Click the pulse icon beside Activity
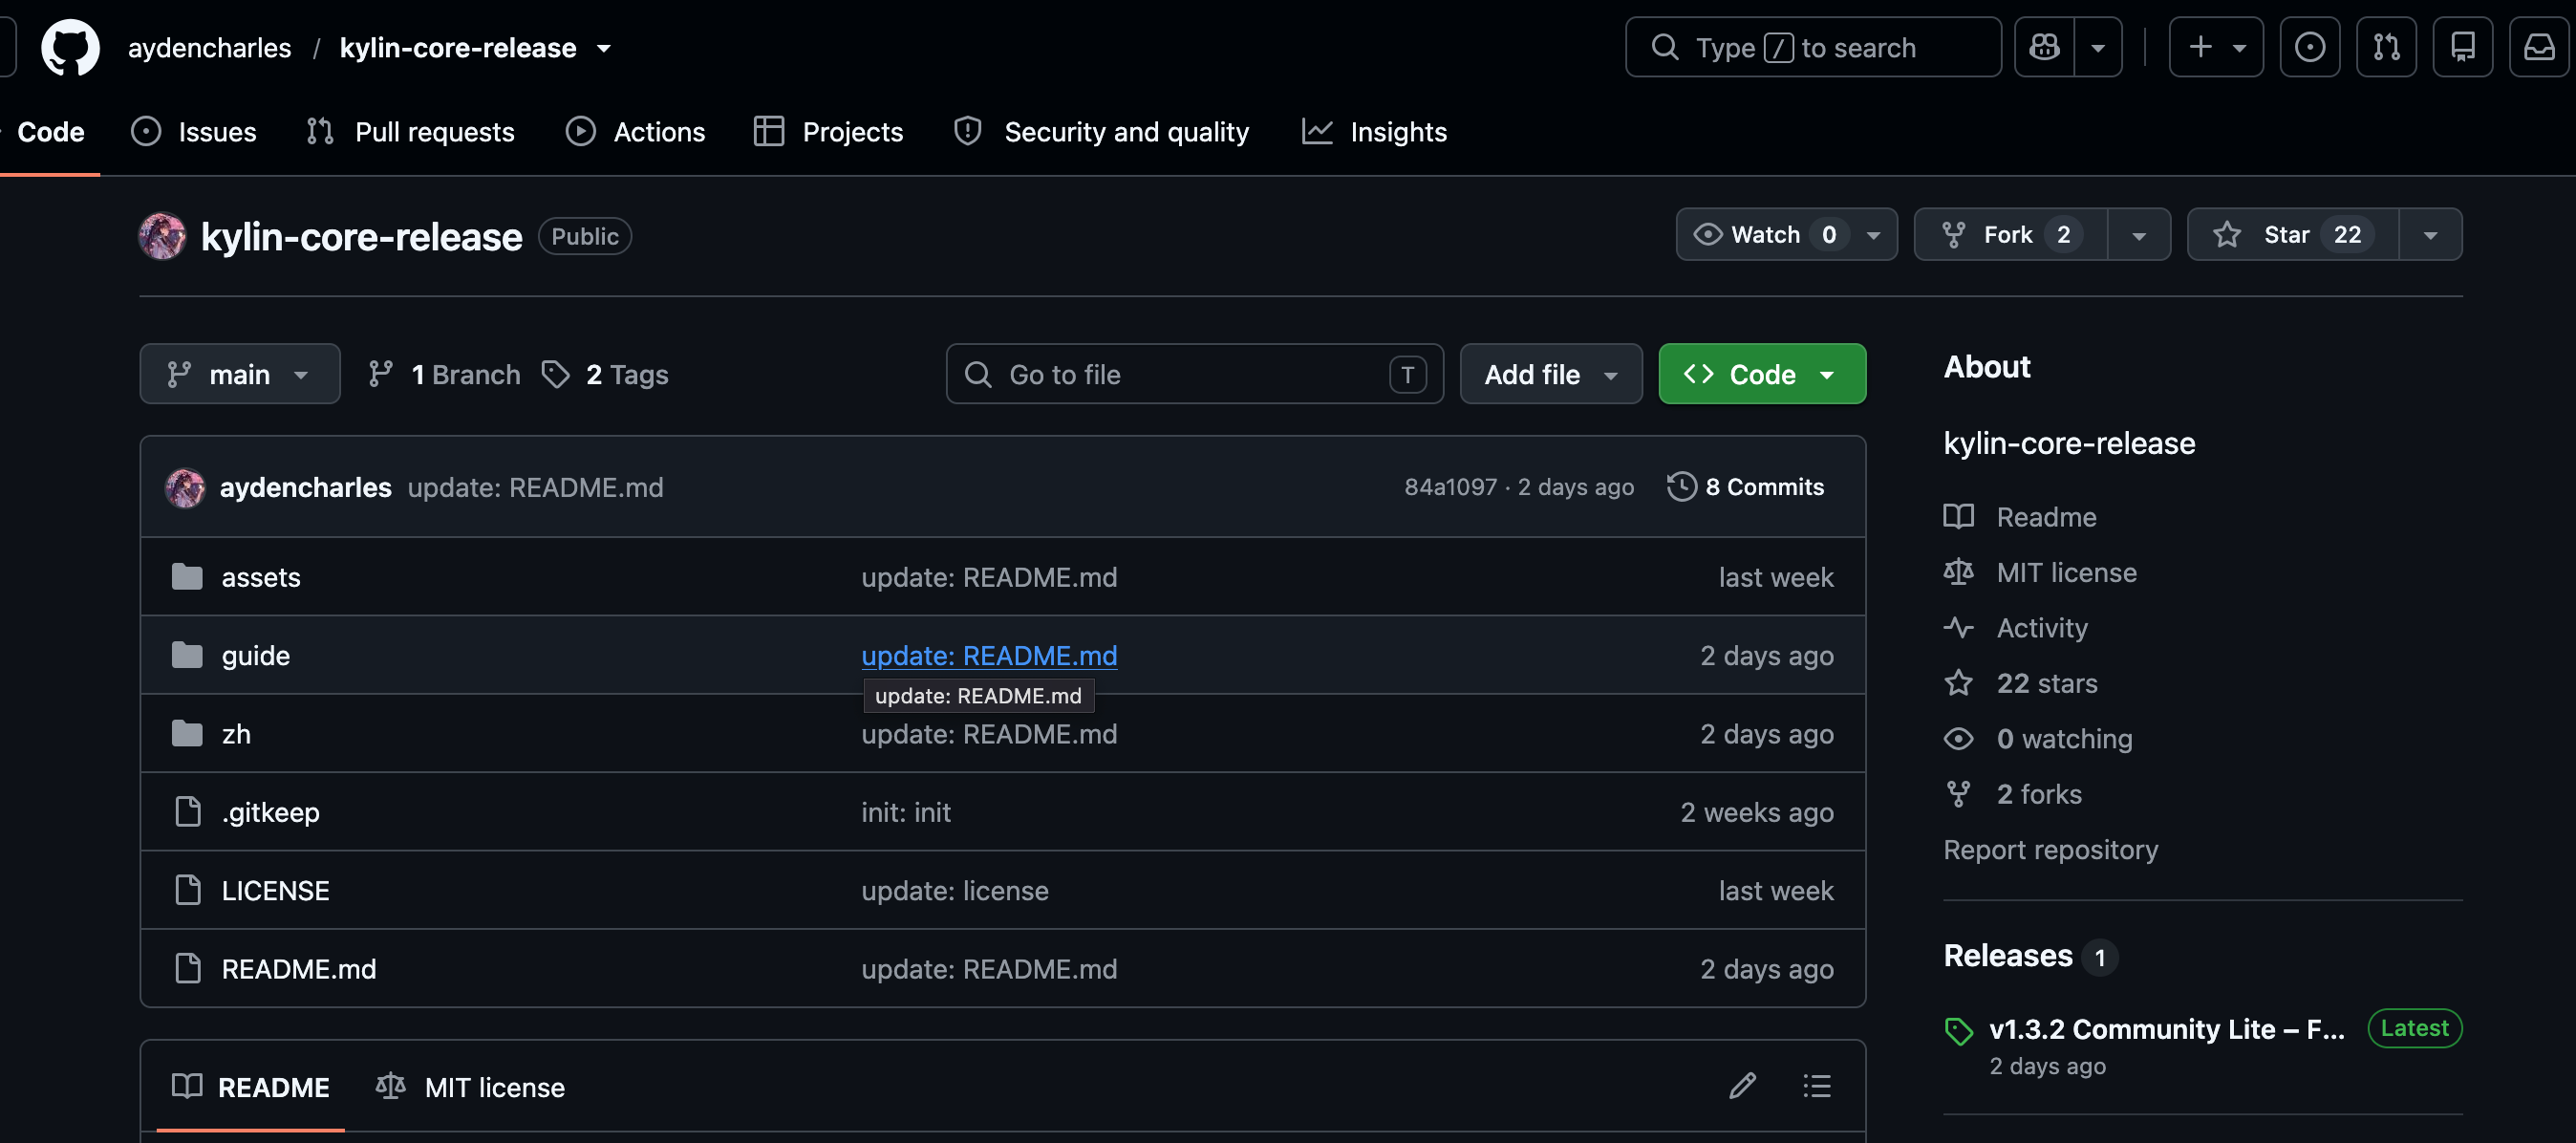Screen dimensions: 2576x1143 coord(1958,627)
